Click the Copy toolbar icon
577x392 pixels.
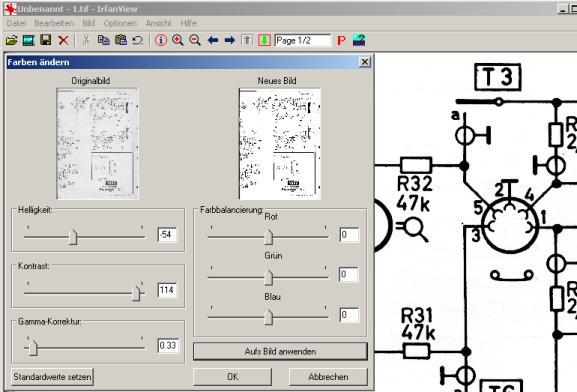pos(103,40)
